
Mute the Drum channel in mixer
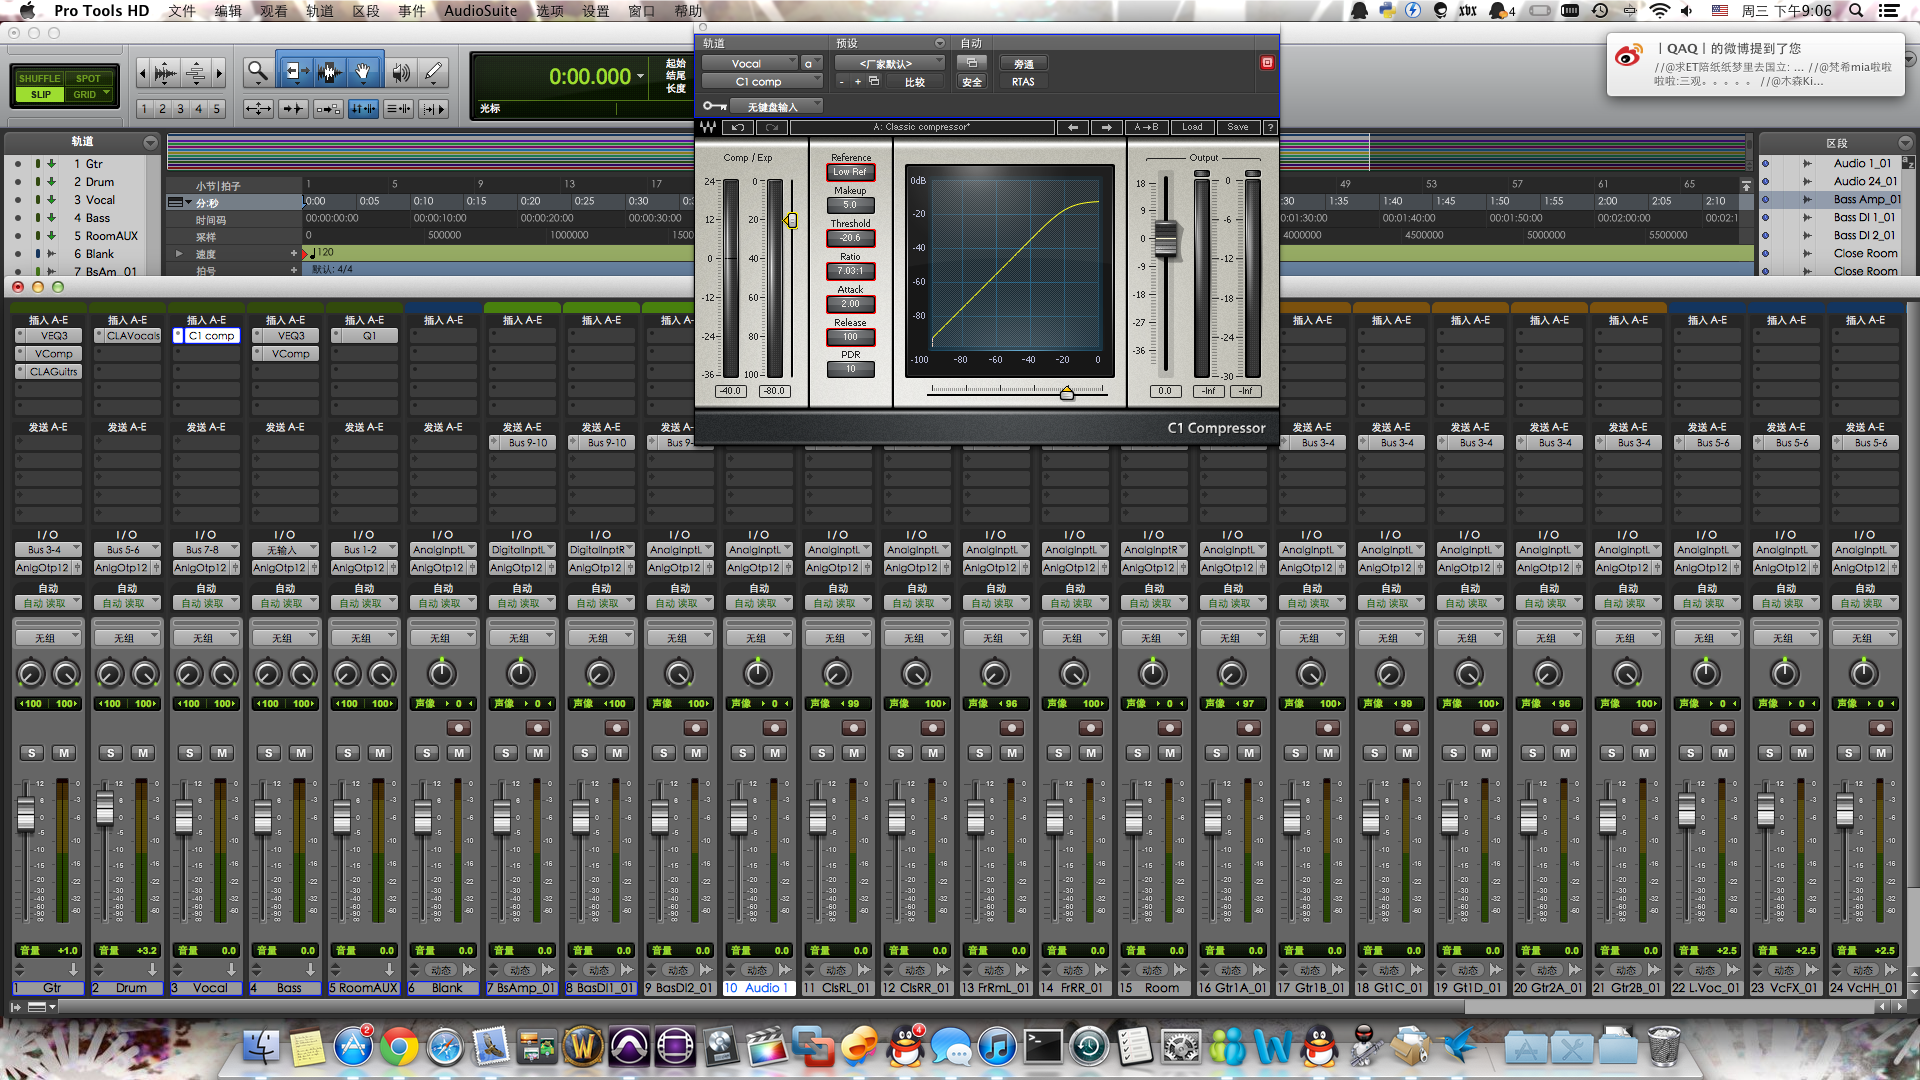(143, 752)
